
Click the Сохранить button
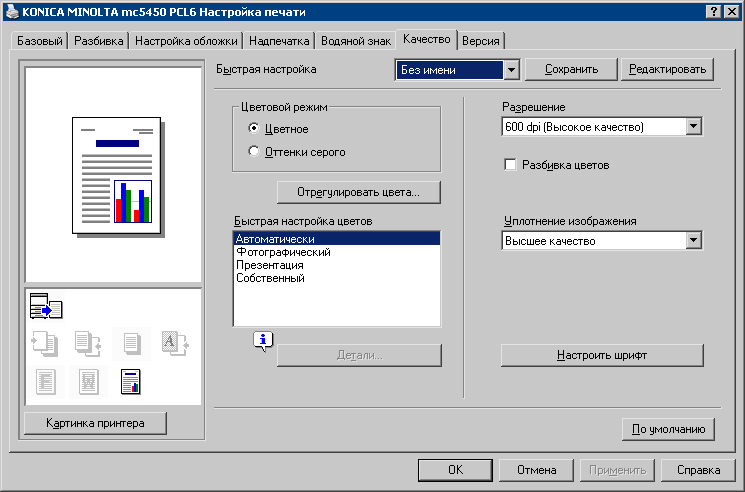[x=571, y=69]
